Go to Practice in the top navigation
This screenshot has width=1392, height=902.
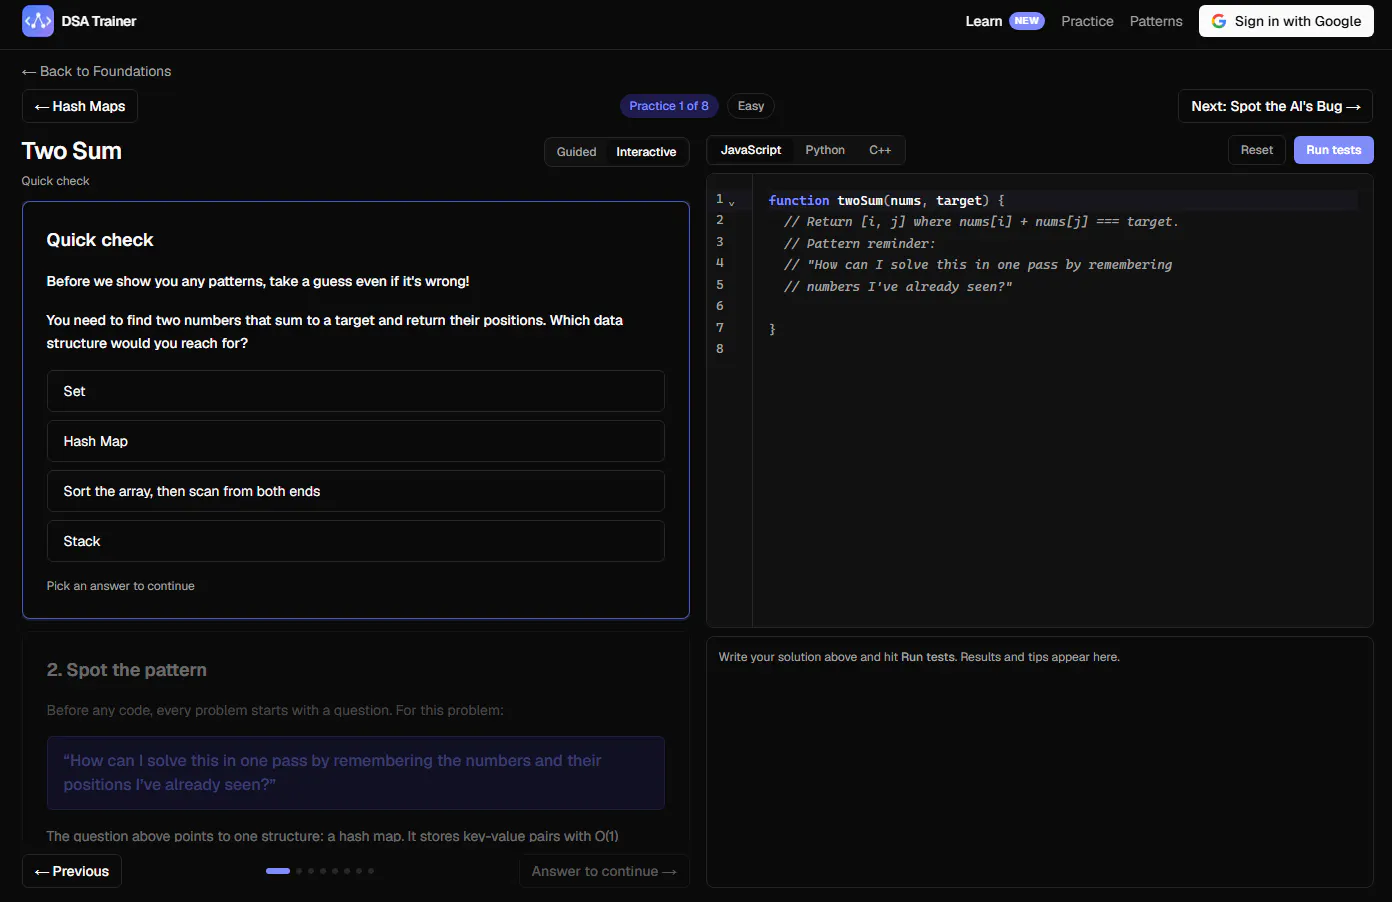point(1087,21)
